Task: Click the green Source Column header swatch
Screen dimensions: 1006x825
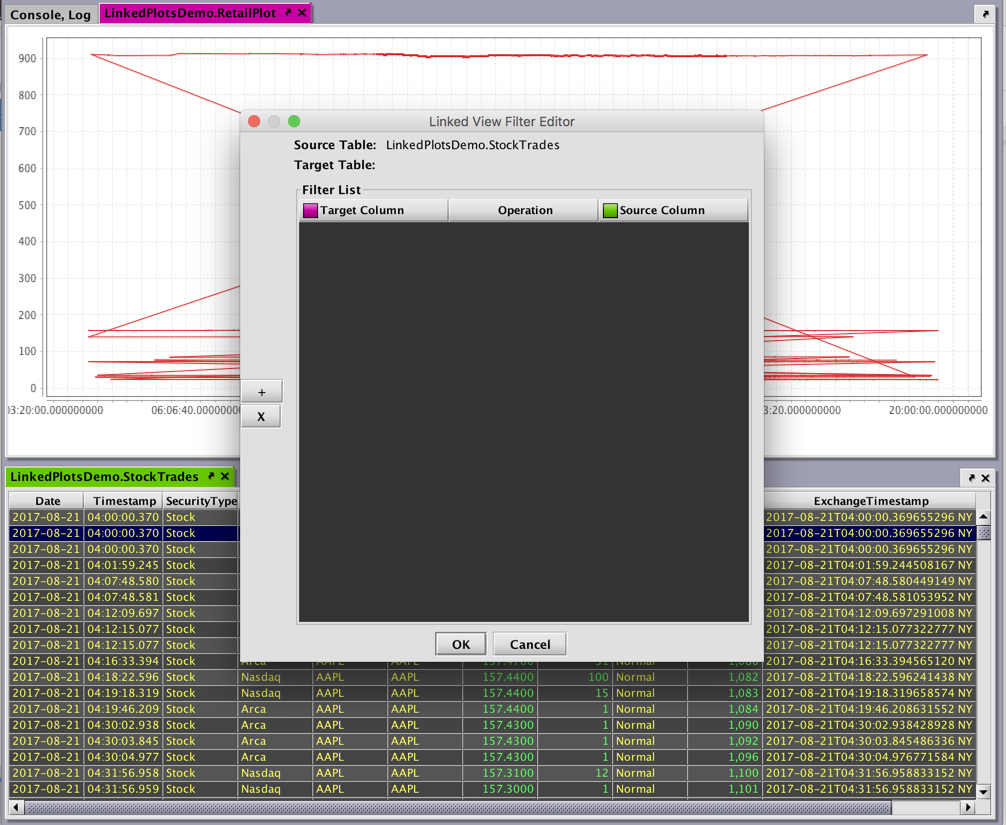Action: click(609, 210)
